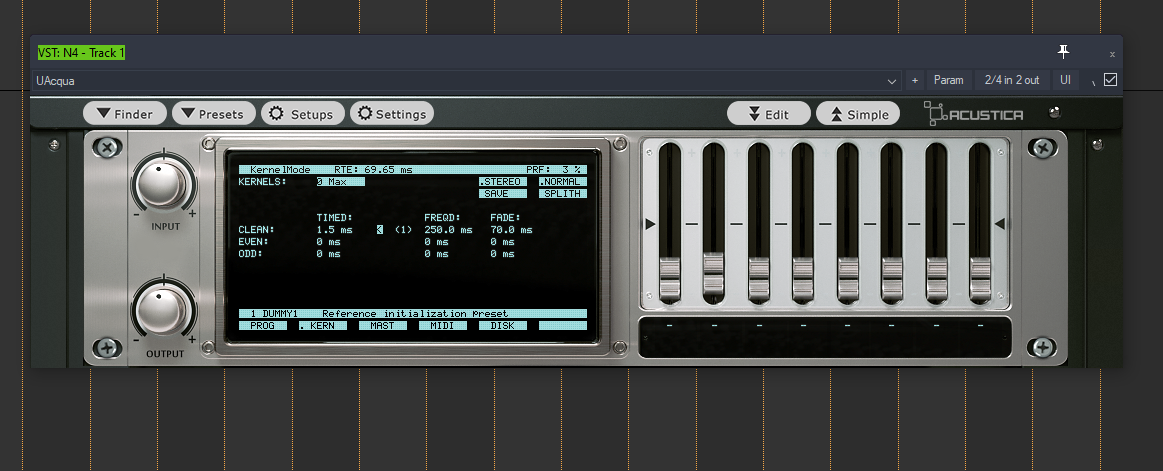The height and width of the screenshot is (471, 1163).
Task: Select the CLEAN FREQD 250.0 ms value
Action: 448,230
